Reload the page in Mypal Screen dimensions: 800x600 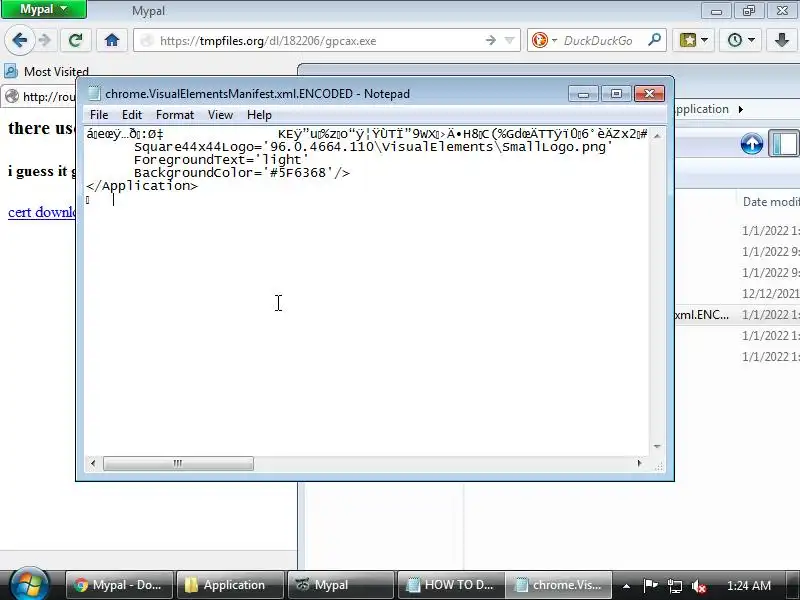pos(76,40)
